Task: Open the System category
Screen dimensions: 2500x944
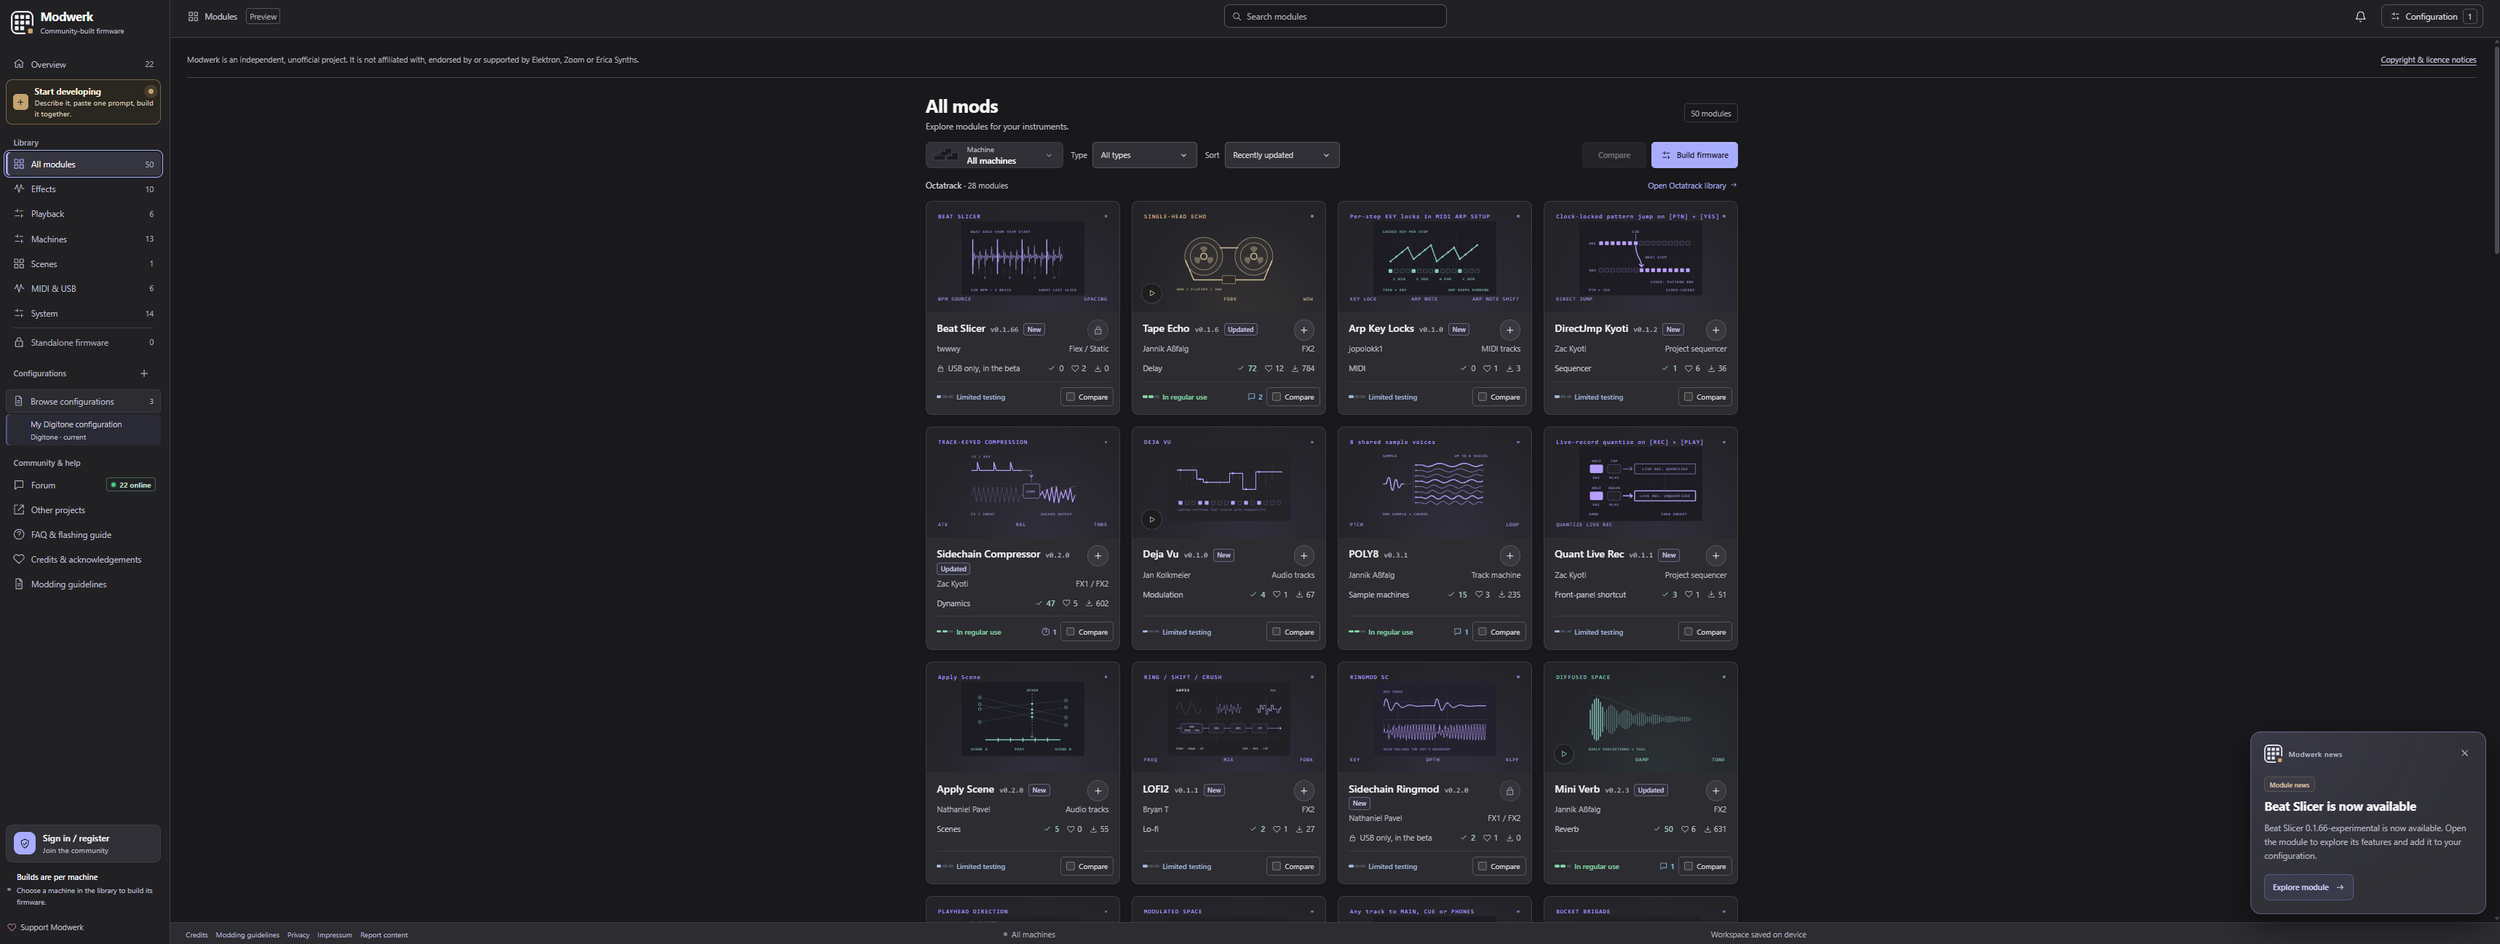Action: [x=84, y=313]
